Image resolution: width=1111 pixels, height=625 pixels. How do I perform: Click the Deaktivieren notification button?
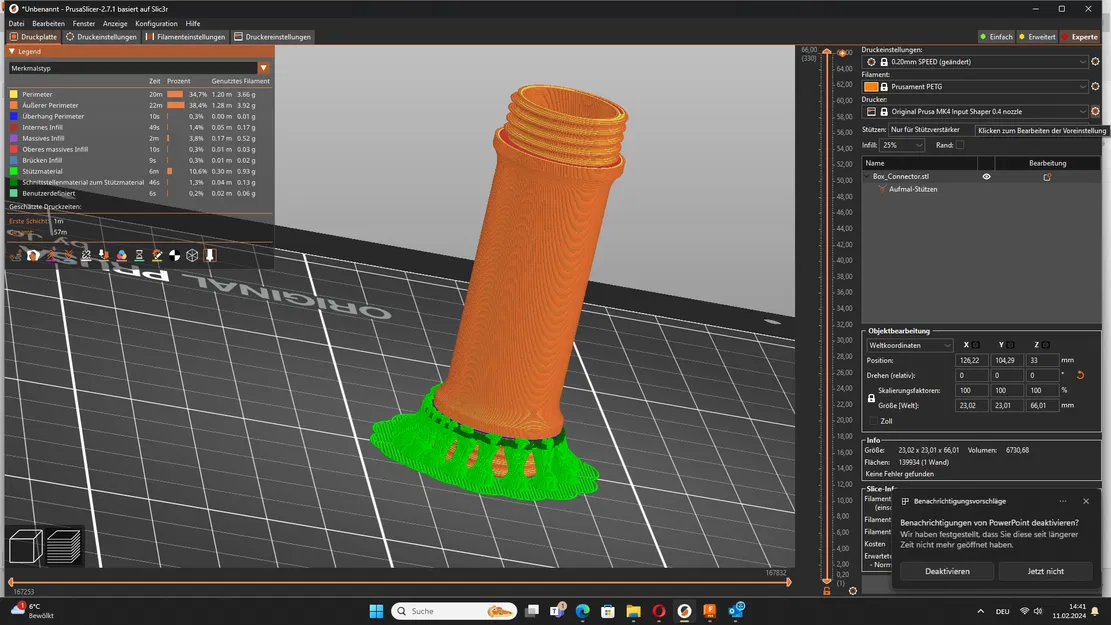(947, 571)
